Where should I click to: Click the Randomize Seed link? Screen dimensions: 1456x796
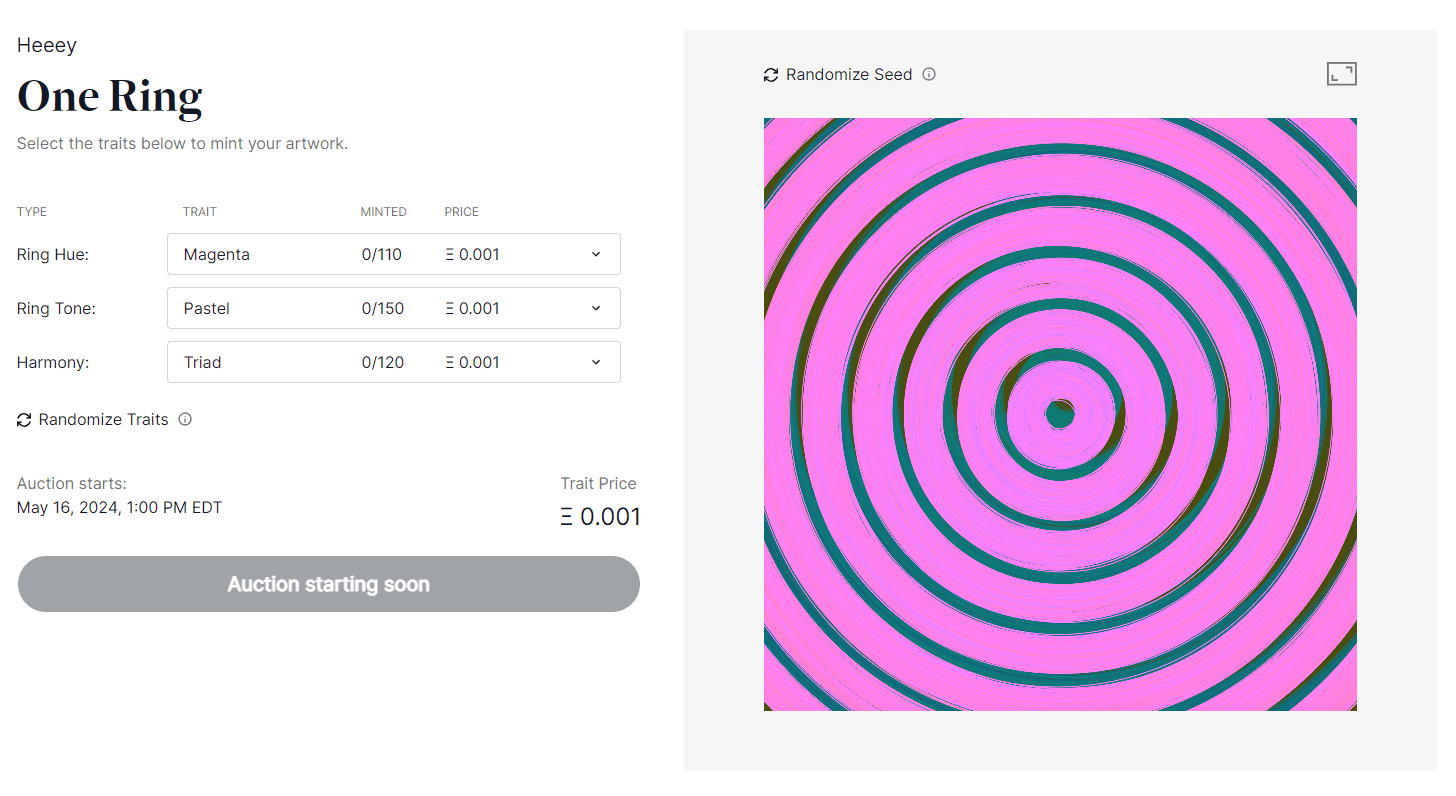pyautogui.click(x=849, y=74)
